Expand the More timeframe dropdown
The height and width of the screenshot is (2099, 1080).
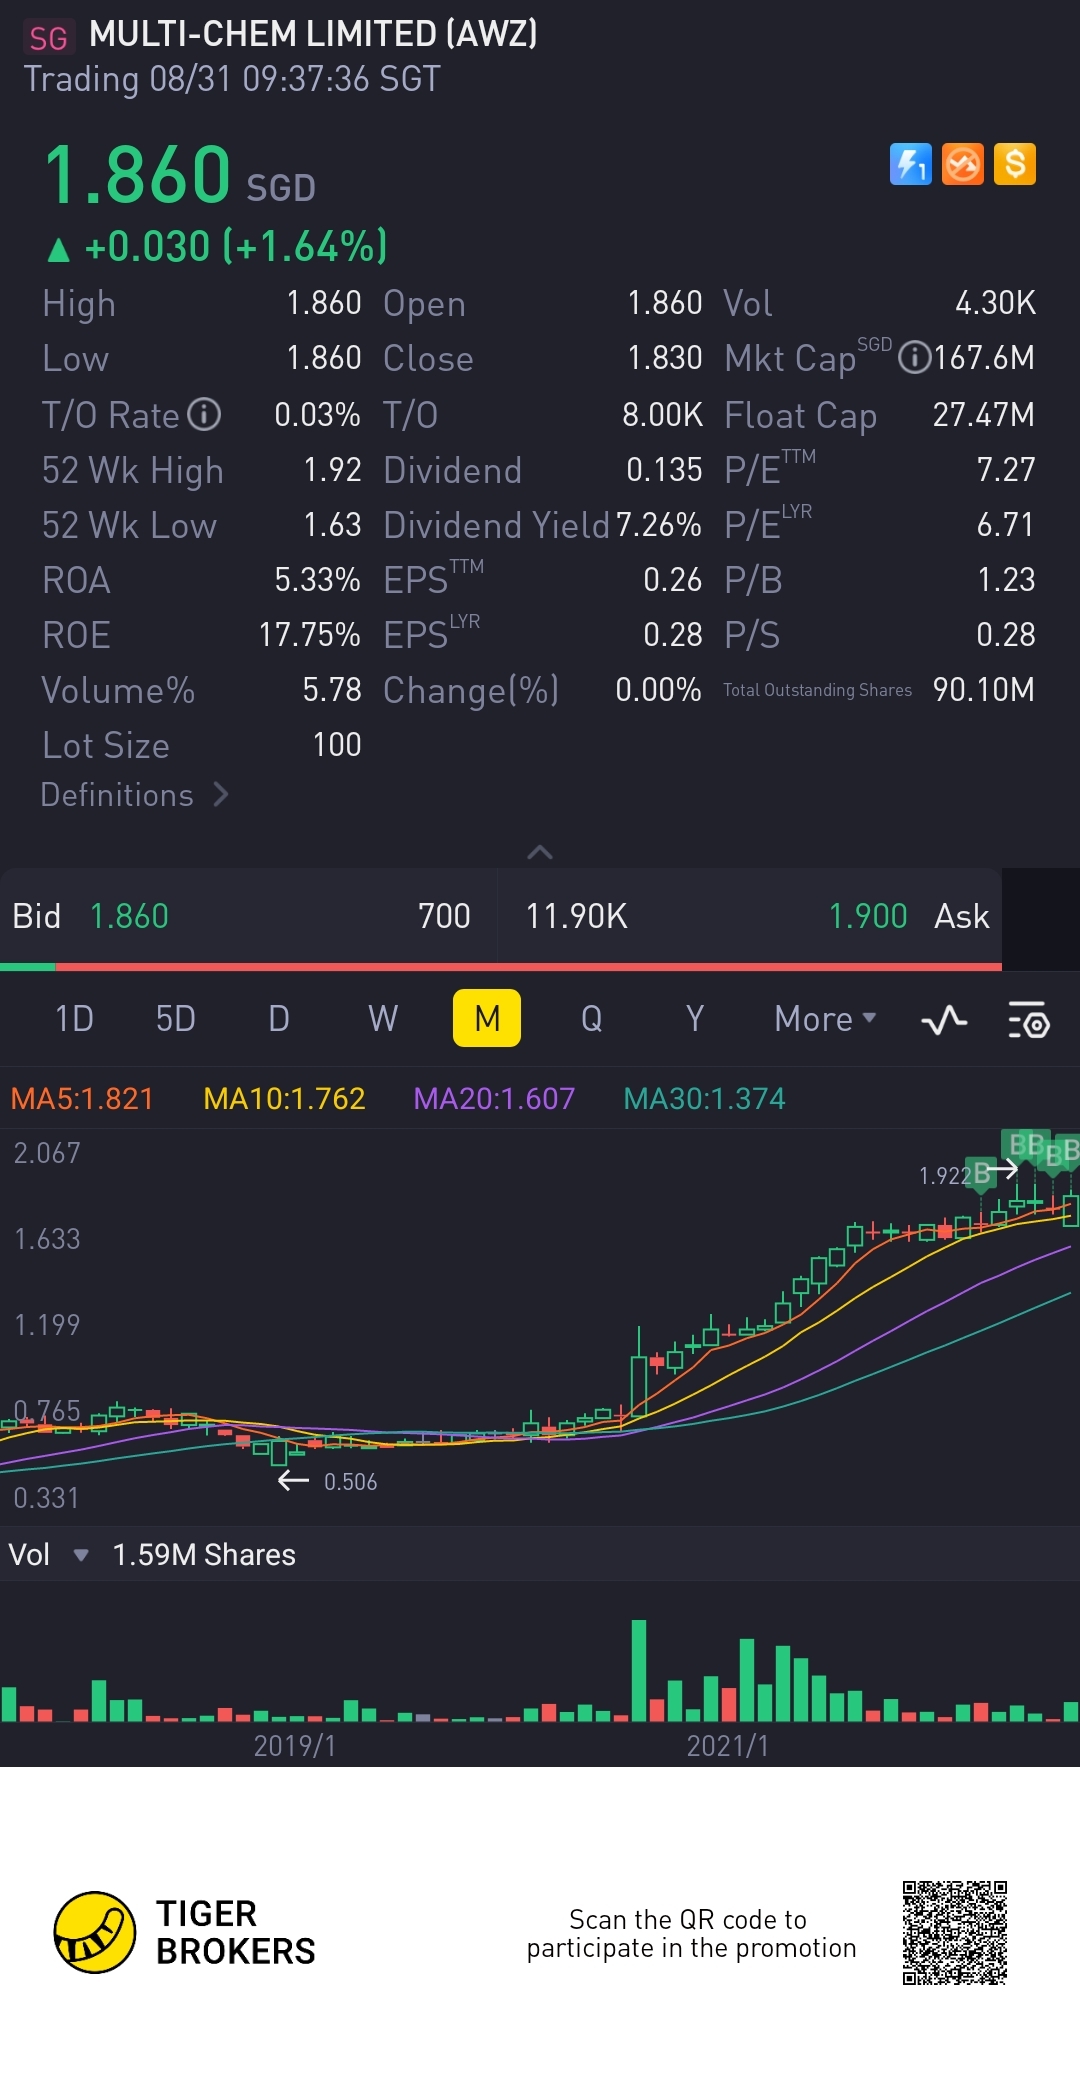point(825,1019)
